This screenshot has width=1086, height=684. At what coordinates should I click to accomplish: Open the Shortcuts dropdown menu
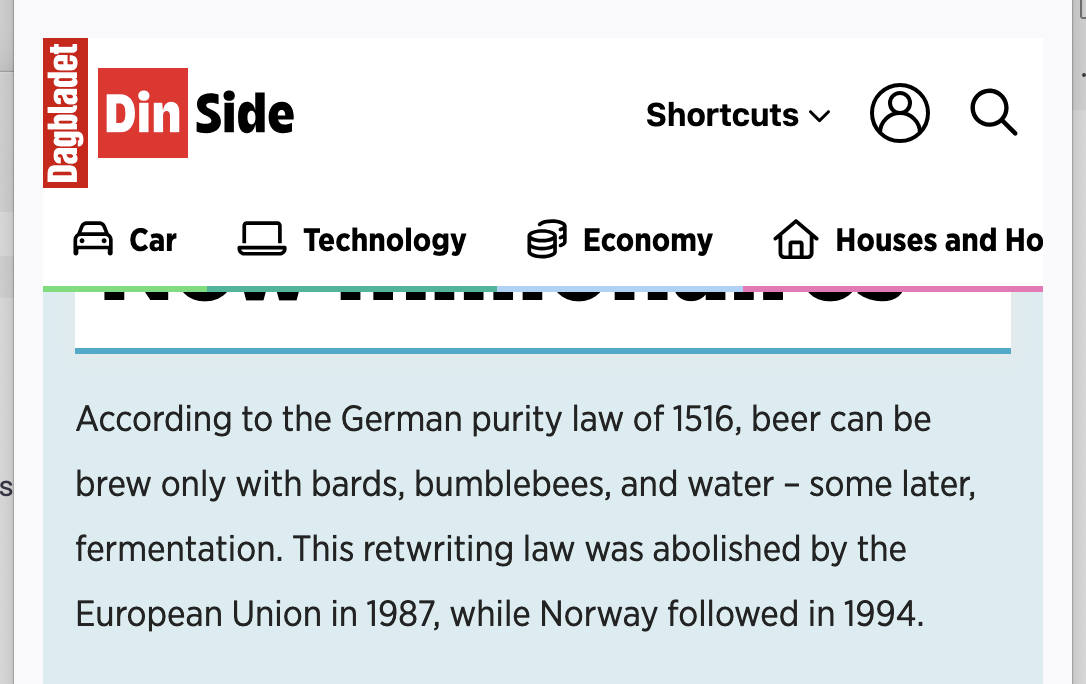[722, 115]
